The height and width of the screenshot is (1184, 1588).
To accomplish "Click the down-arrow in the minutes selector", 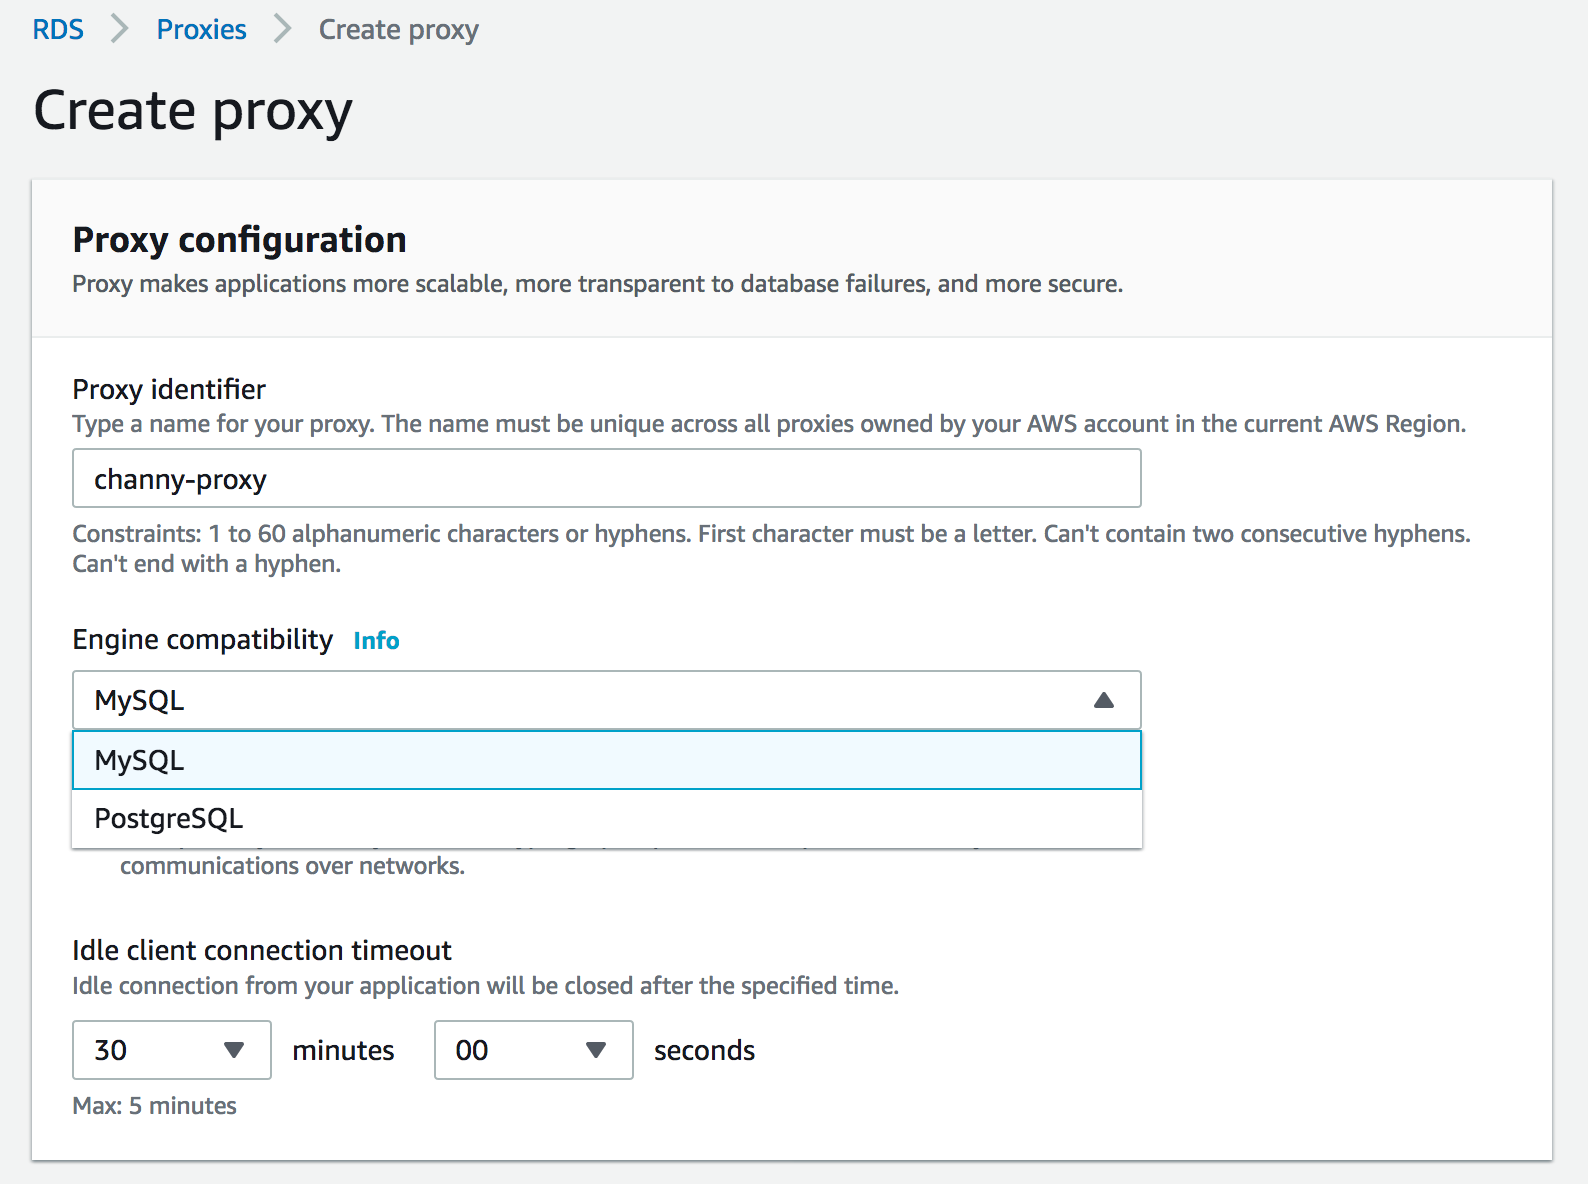I will (234, 1050).
